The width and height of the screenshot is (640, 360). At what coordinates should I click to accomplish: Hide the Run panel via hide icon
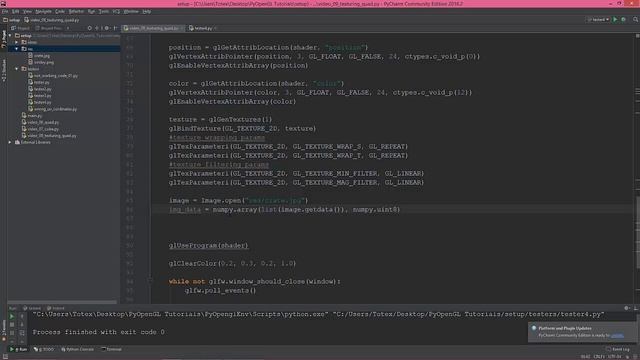pos(636,308)
